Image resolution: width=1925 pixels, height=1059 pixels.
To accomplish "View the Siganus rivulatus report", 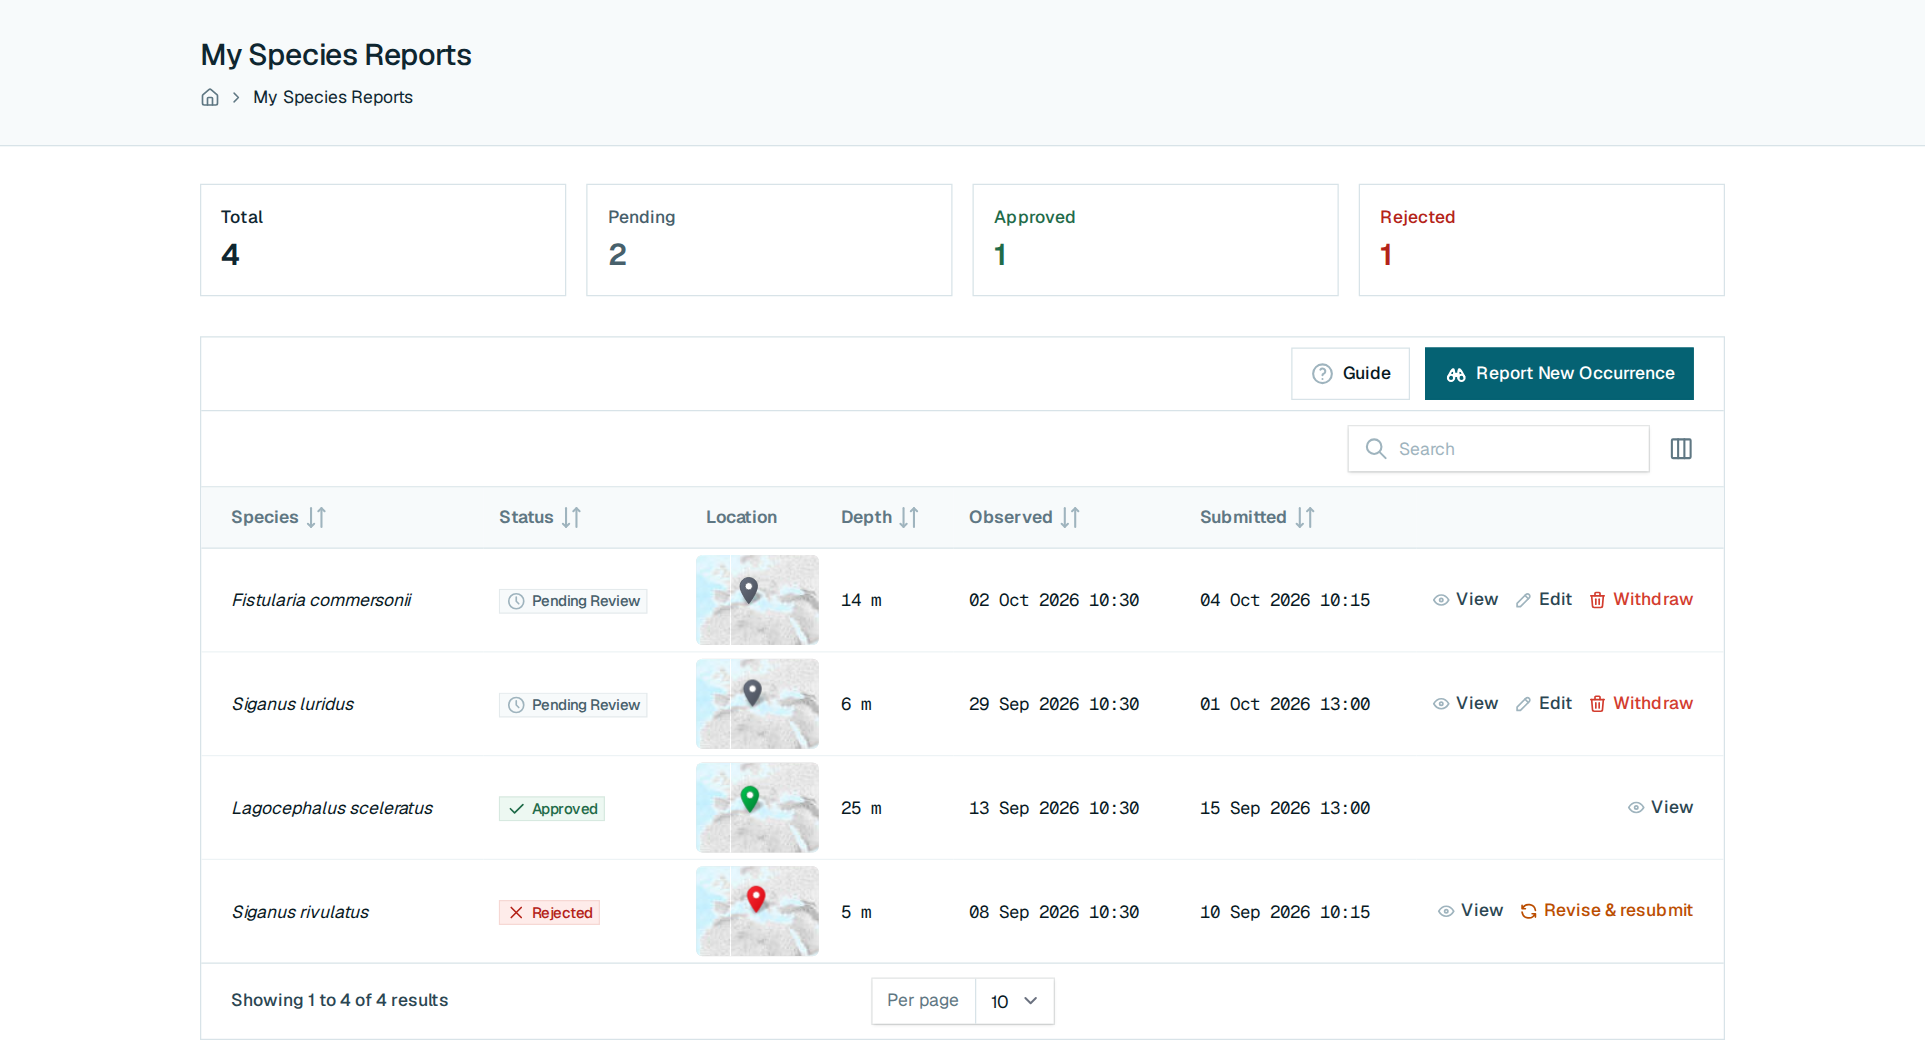I will [1470, 910].
